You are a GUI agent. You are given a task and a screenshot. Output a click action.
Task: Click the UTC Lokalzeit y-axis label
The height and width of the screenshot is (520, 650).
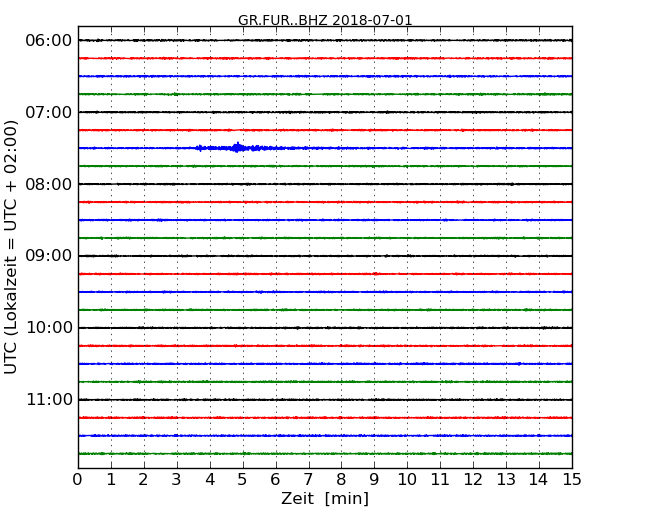pyautogui.click(x=11, y=247)
